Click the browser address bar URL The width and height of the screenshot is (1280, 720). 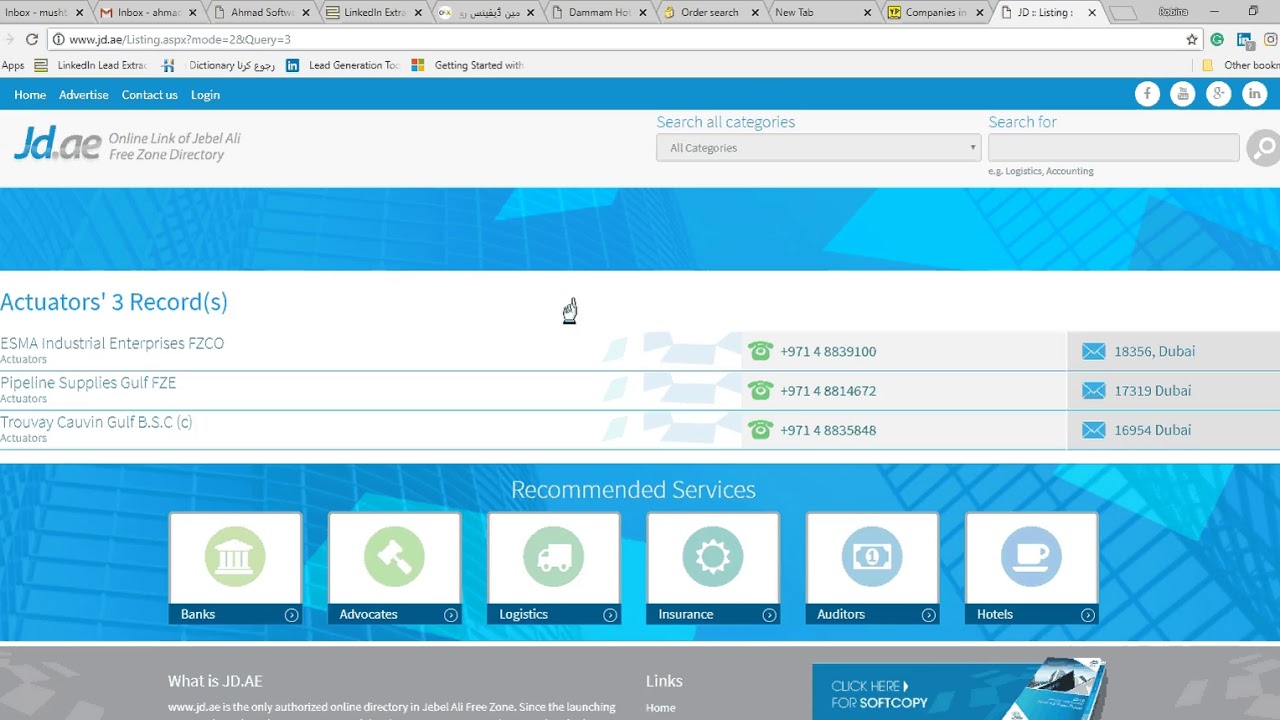pyautogui.click(x=180, y=39)
